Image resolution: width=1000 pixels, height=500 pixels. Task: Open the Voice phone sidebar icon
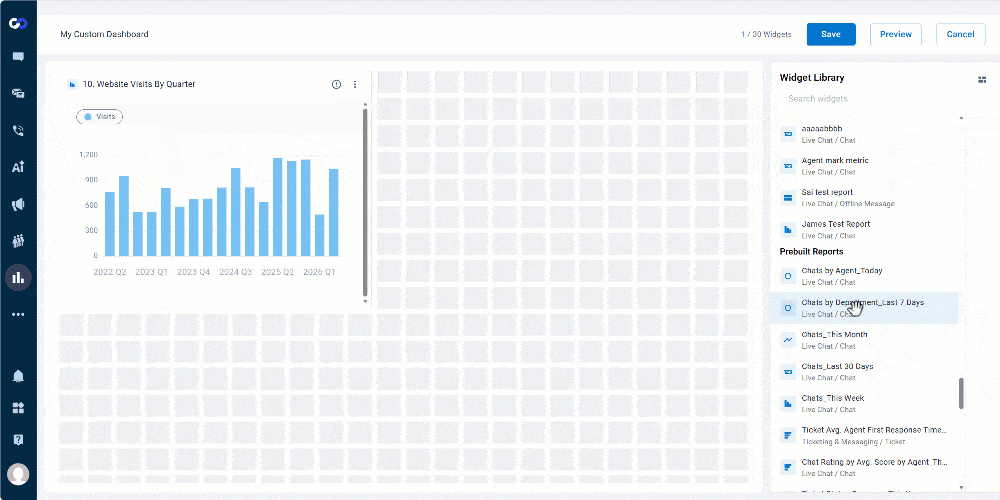pos(18,131)
